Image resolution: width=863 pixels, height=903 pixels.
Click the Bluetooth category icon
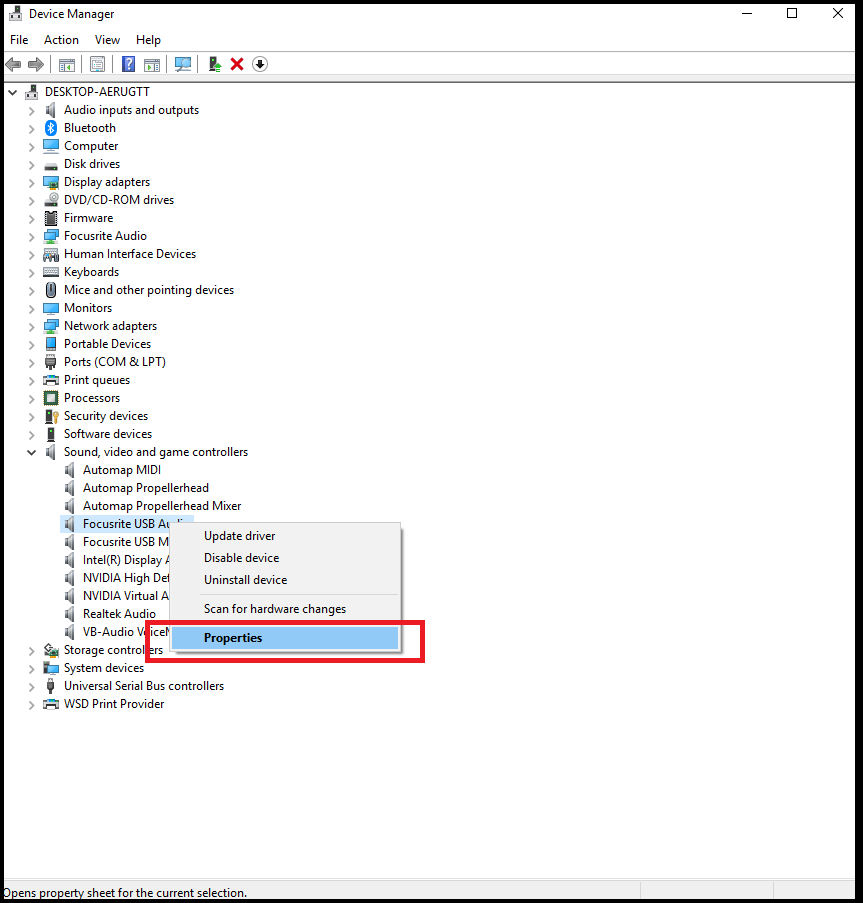pyautogui.click(x=51, y=128)
